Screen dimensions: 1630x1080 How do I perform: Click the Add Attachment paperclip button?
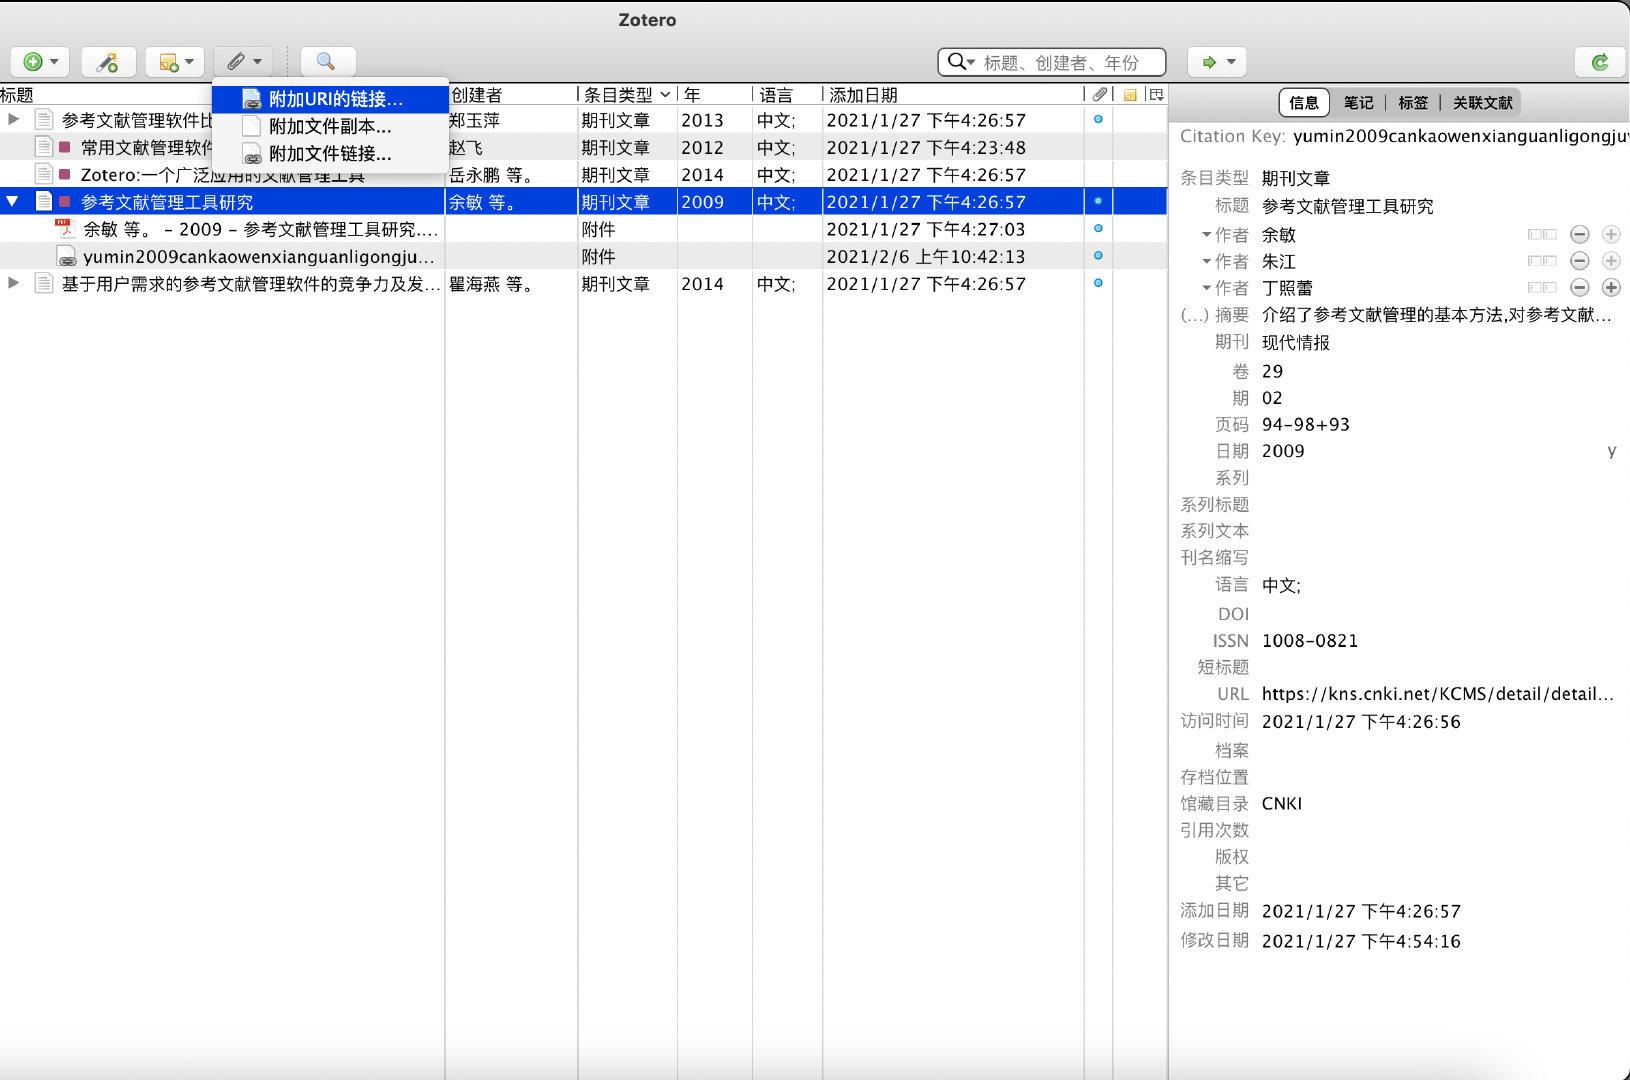point(243,62)
